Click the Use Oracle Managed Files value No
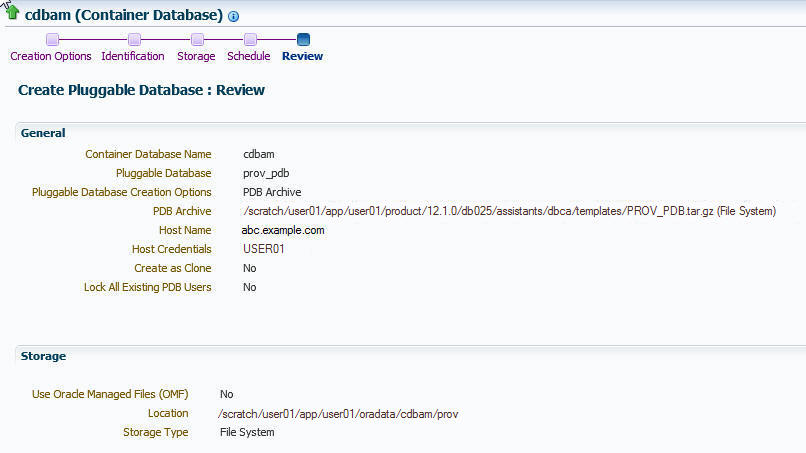Viewport: 806px width, 453px height. coord(227,394)
